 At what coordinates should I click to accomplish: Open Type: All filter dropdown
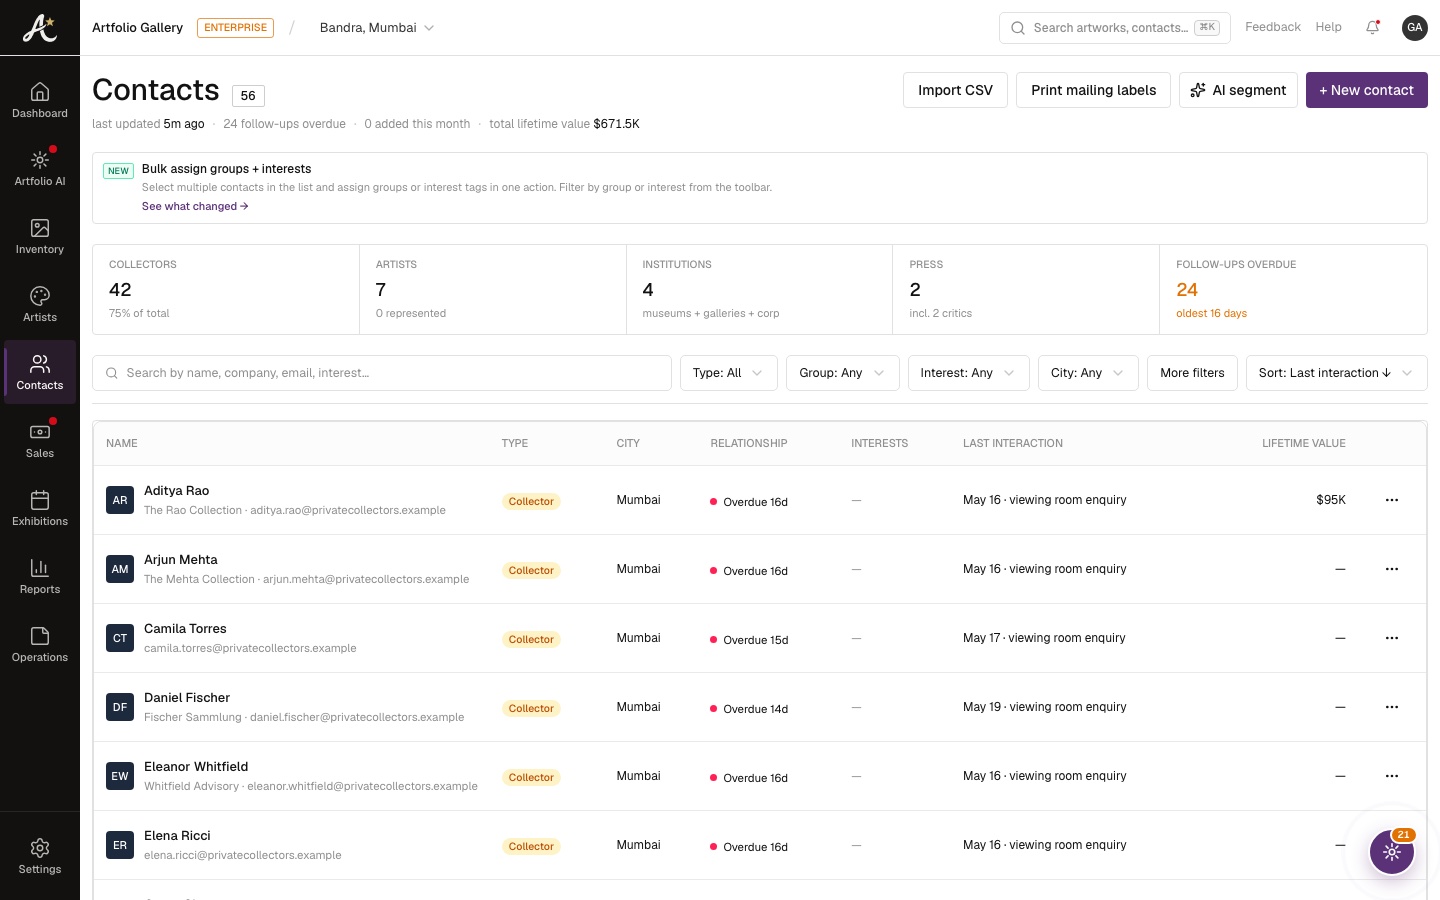coord(728,373)
